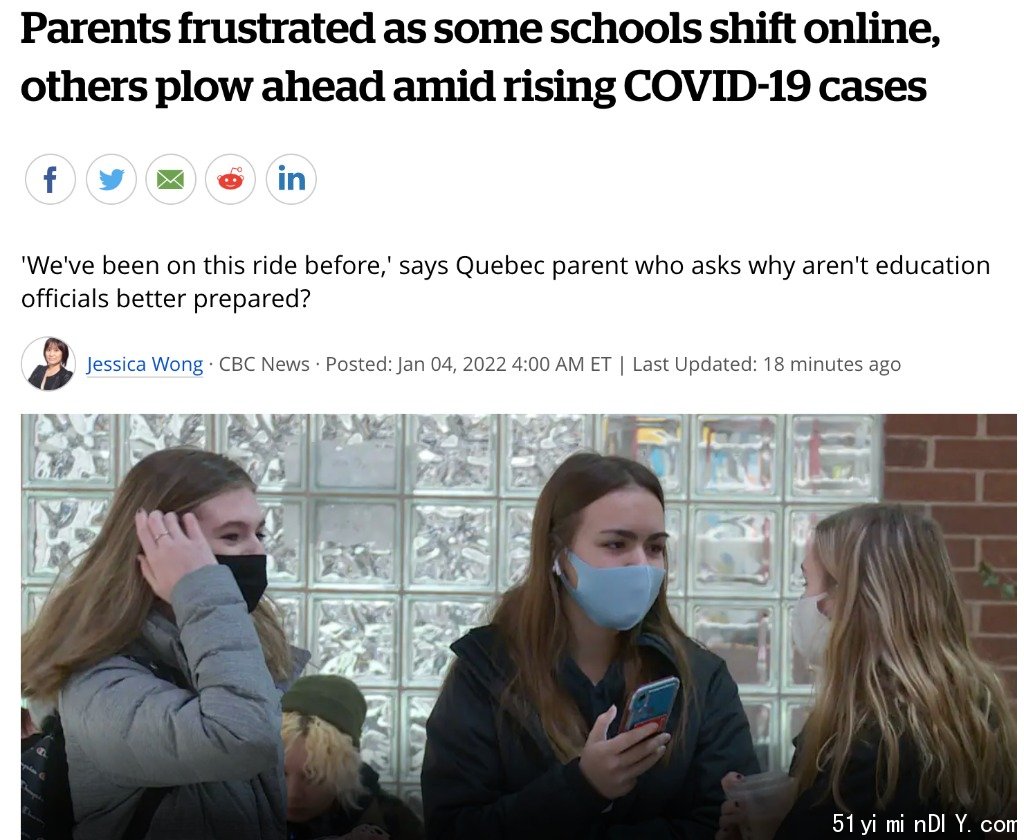Open the Jessica Wong author link
The height and width of the screenshot is (840, 1024).
(145, 364)
